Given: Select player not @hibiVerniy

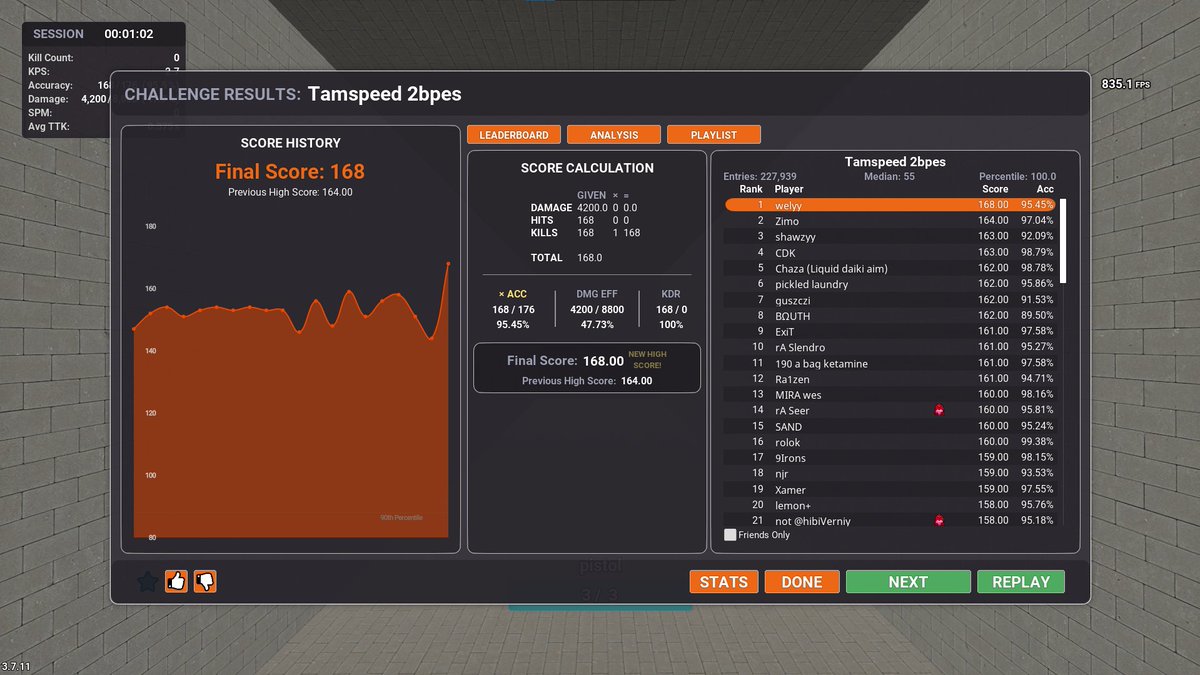Looking at the screenshot, I should tap(891, 521).
